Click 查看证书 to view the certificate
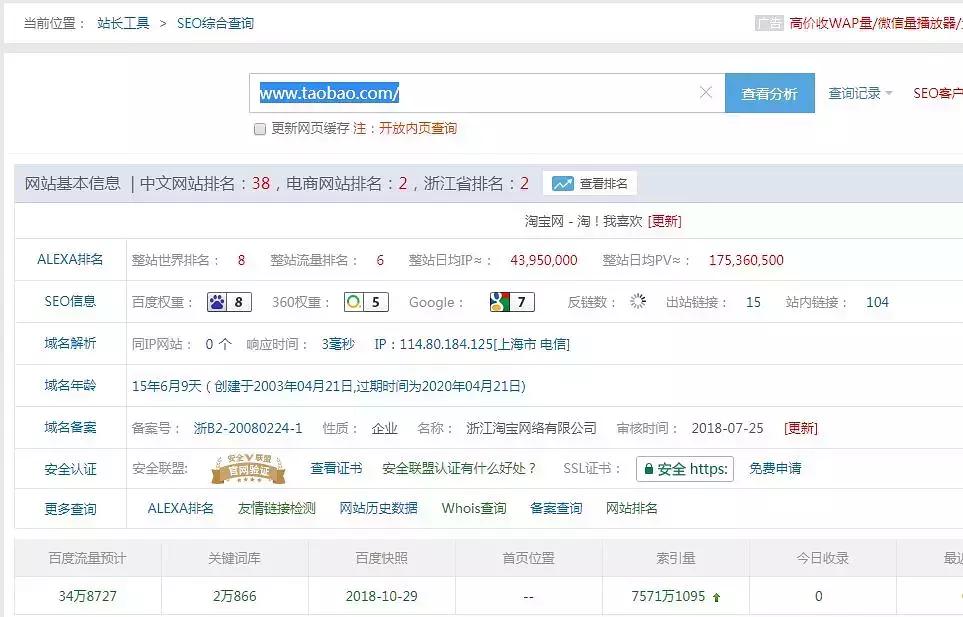The width and height of the screenshot is (963, 617). point(336,468)
